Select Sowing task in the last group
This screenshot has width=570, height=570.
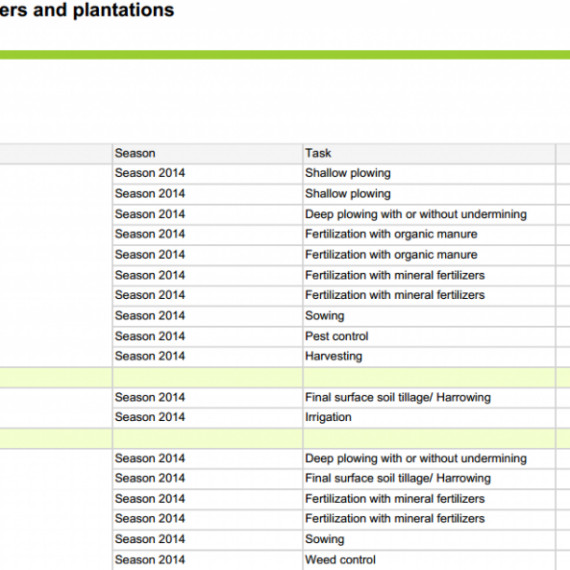(429, 539)
